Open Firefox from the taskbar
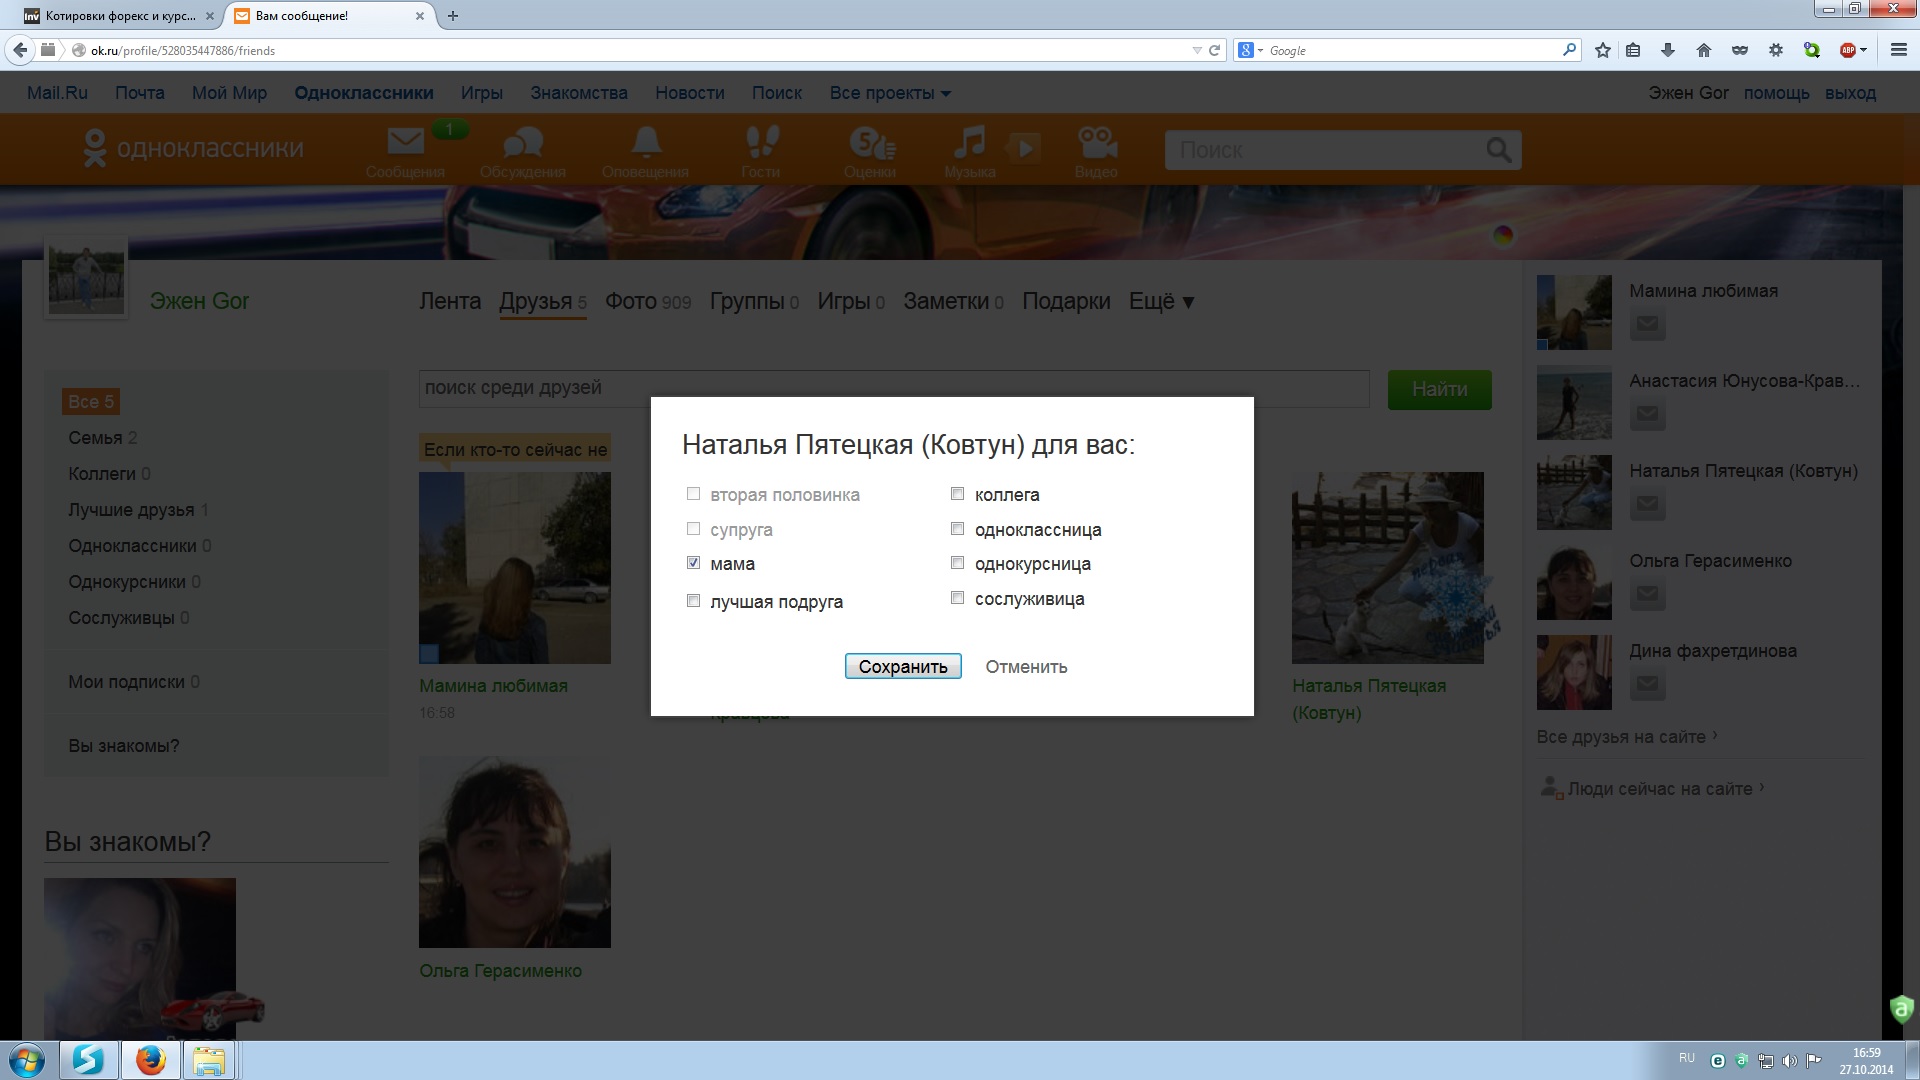Image resolution: width=1920 pixels, height=1080 pixels. [151, 1060]
